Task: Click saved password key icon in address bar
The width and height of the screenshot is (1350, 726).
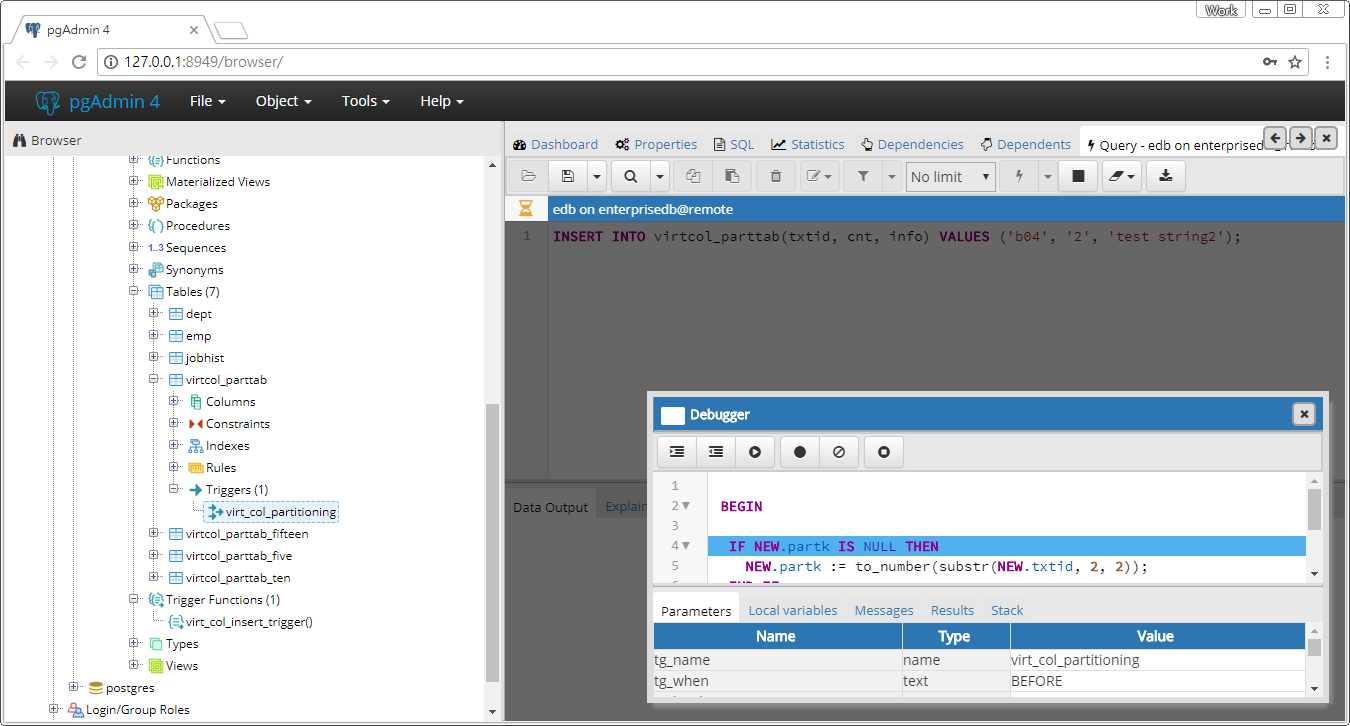Action: 1270,62
